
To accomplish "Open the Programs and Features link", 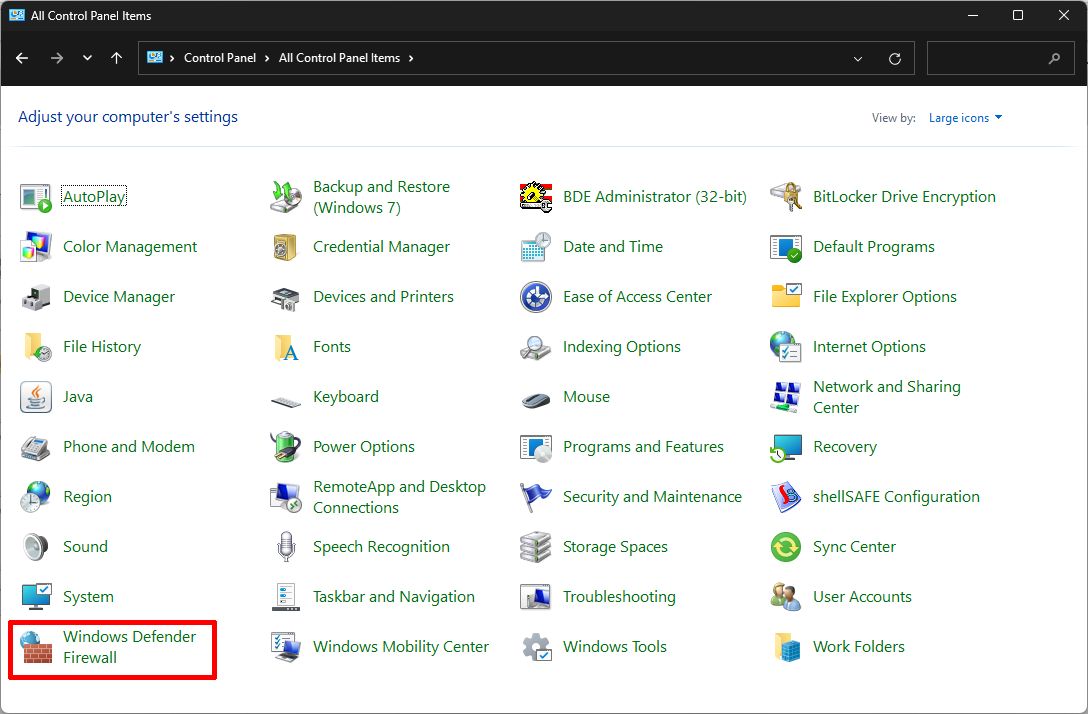I will (643, 447).
